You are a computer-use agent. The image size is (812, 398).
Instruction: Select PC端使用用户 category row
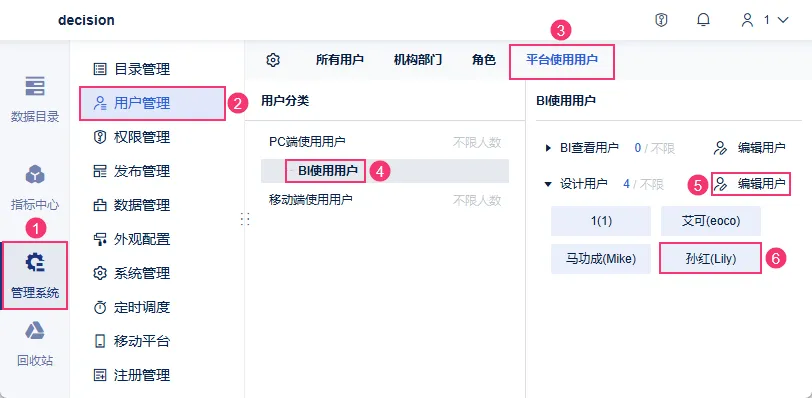point(385,142)
